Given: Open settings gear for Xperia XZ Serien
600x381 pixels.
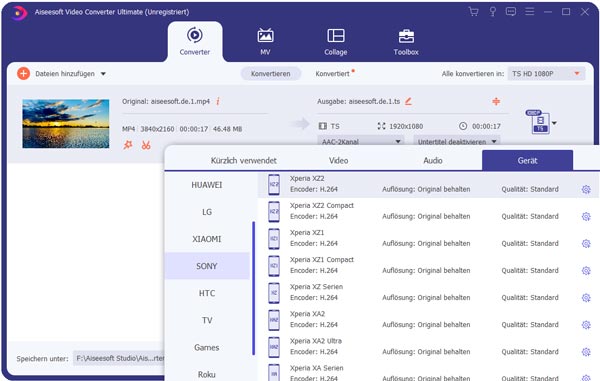Looking at the screenshot, I should click(586, 298).
